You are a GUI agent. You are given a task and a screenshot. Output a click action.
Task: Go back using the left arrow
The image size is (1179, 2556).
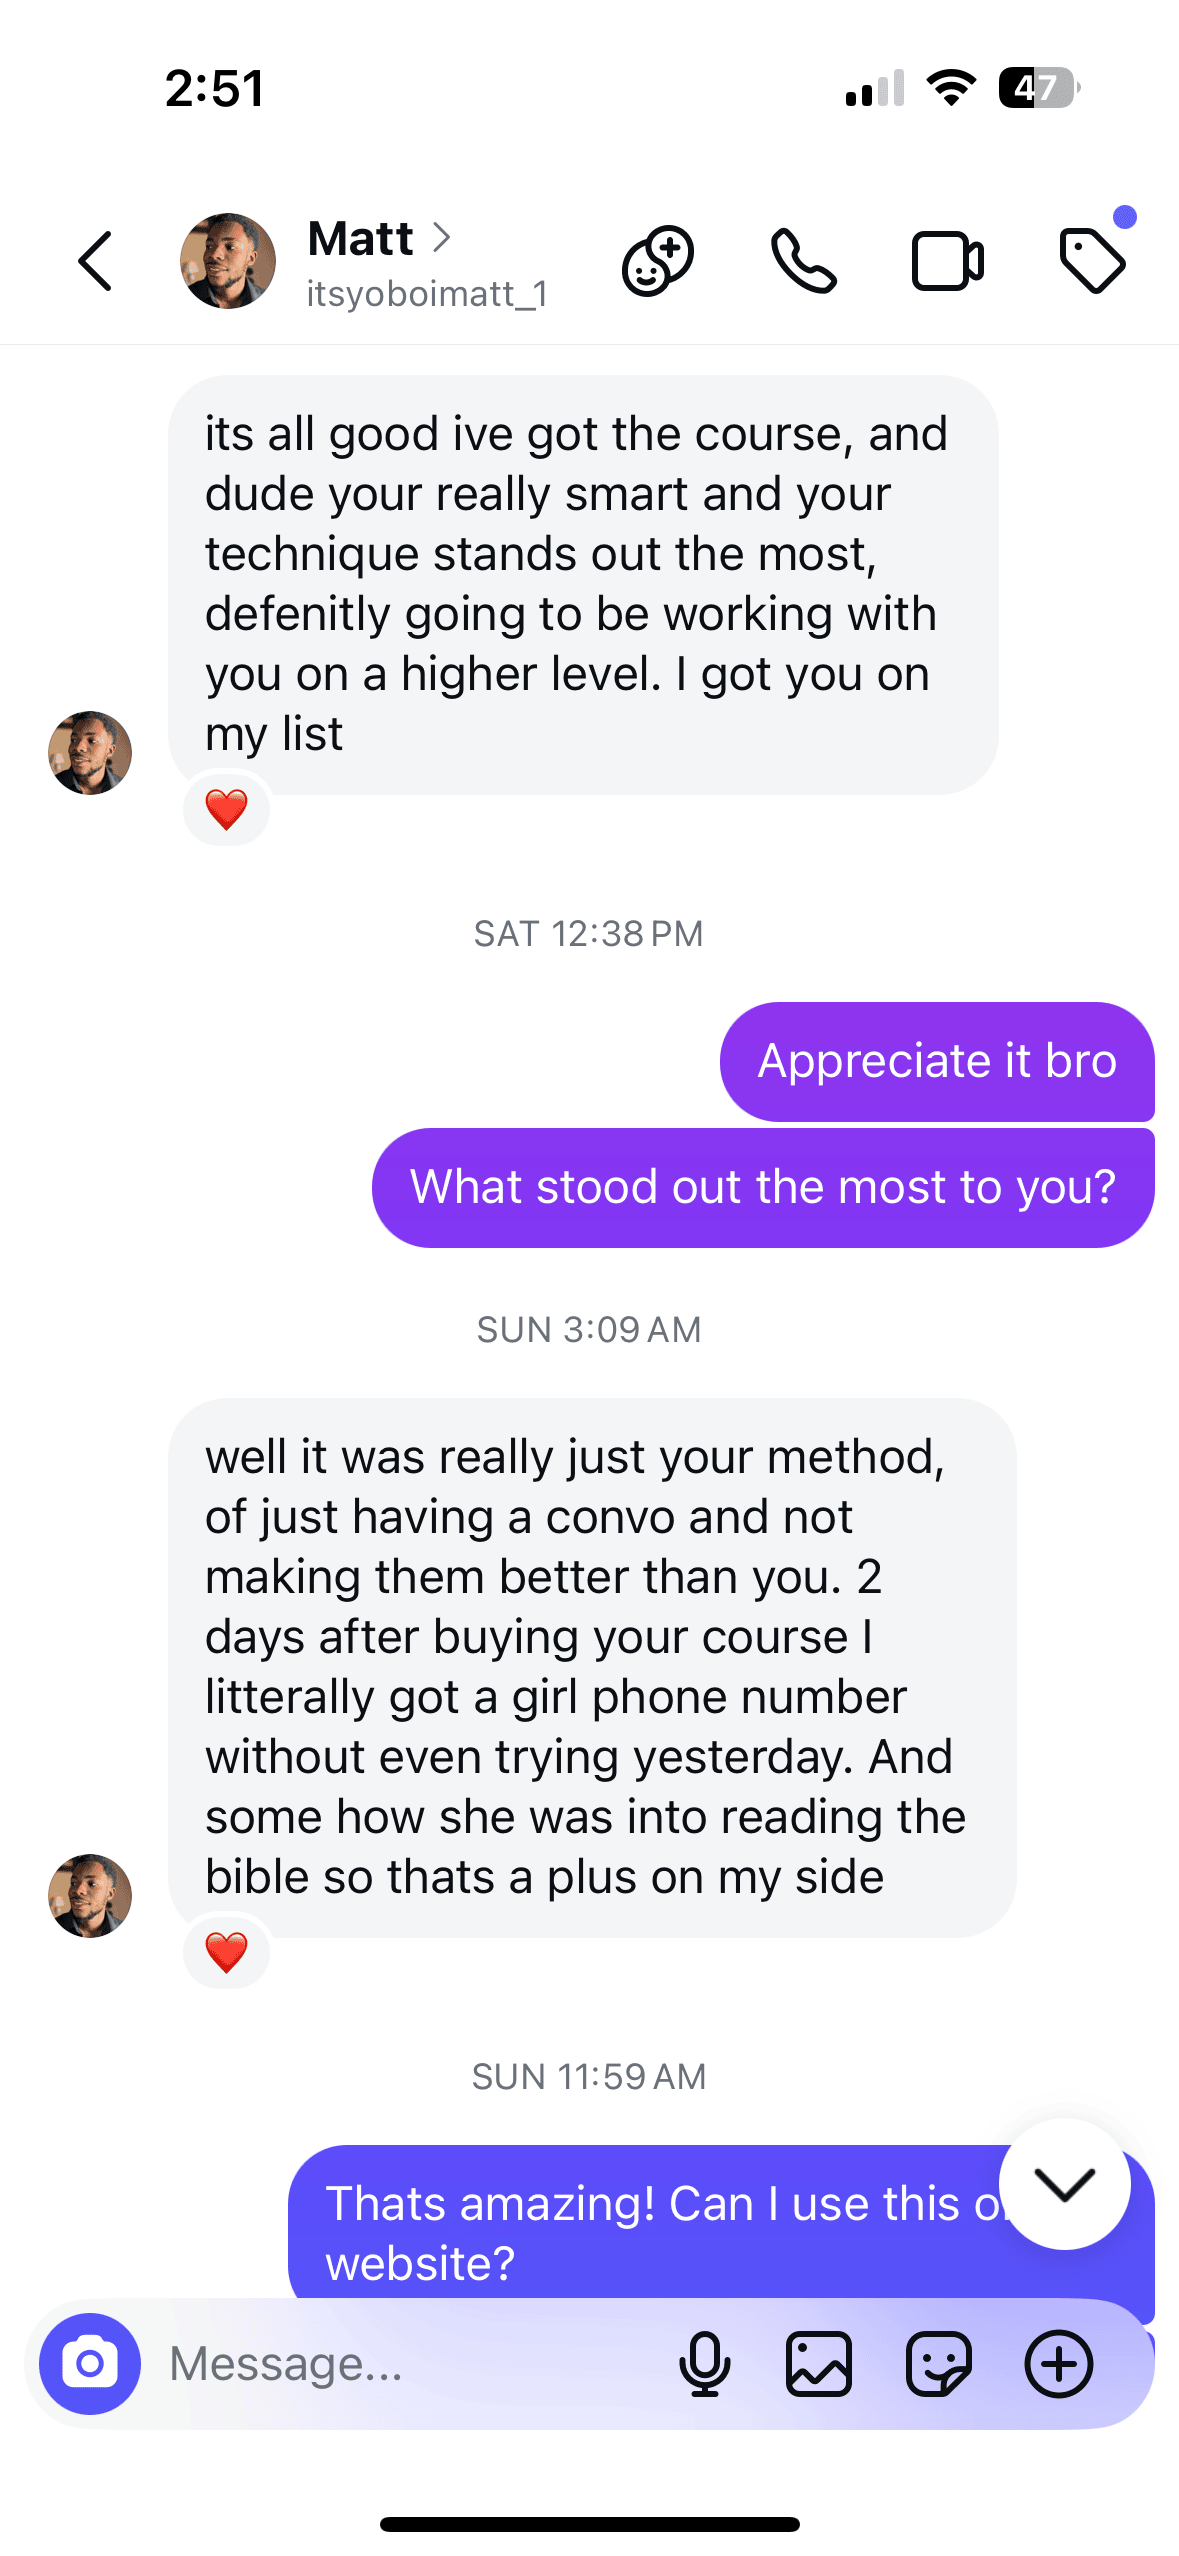pyautogui.click(x=96, y=262)
